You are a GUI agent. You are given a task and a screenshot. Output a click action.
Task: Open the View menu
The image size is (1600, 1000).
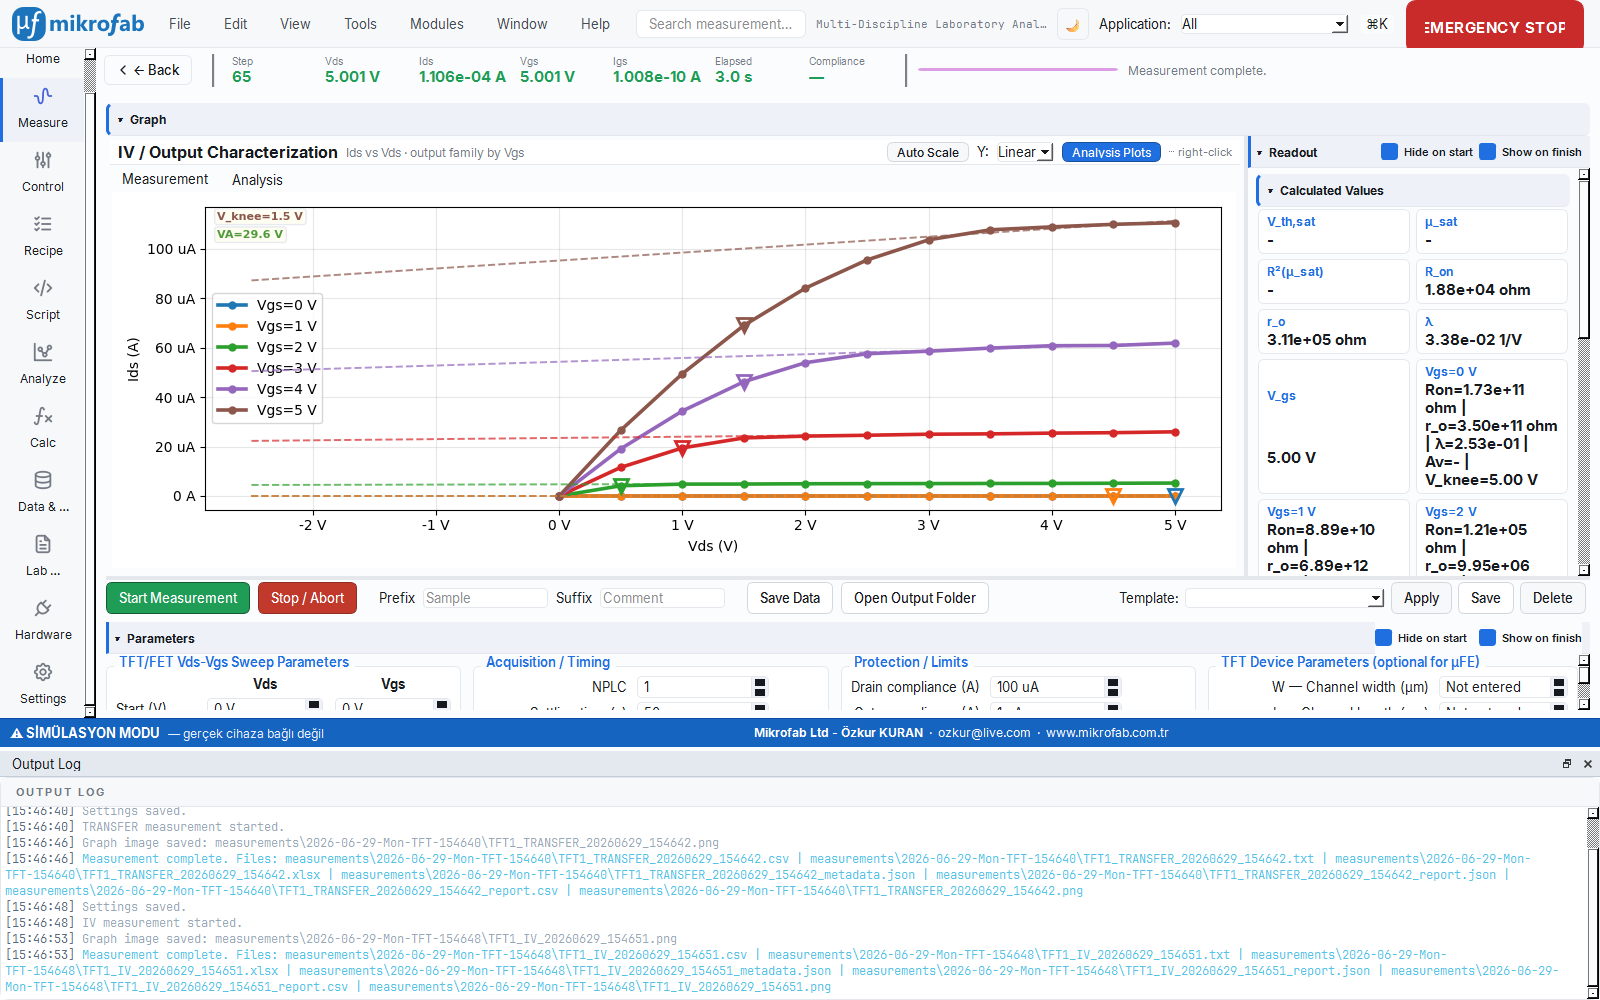295,24
